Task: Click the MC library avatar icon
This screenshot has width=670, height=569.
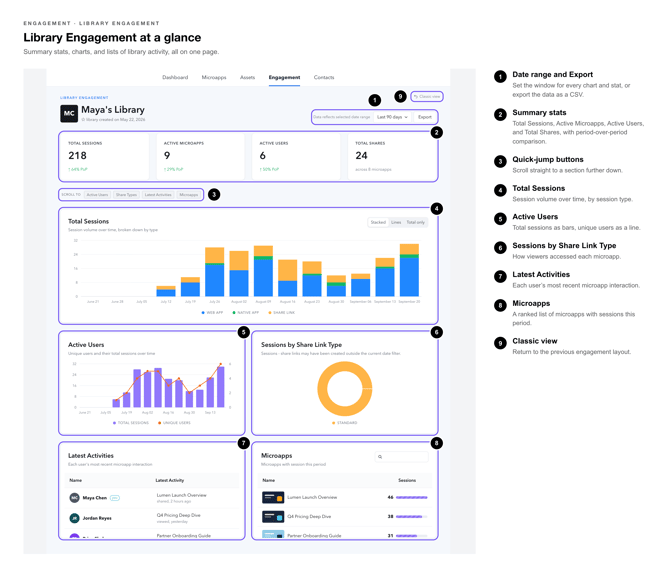Action: [x=69, y=114]
